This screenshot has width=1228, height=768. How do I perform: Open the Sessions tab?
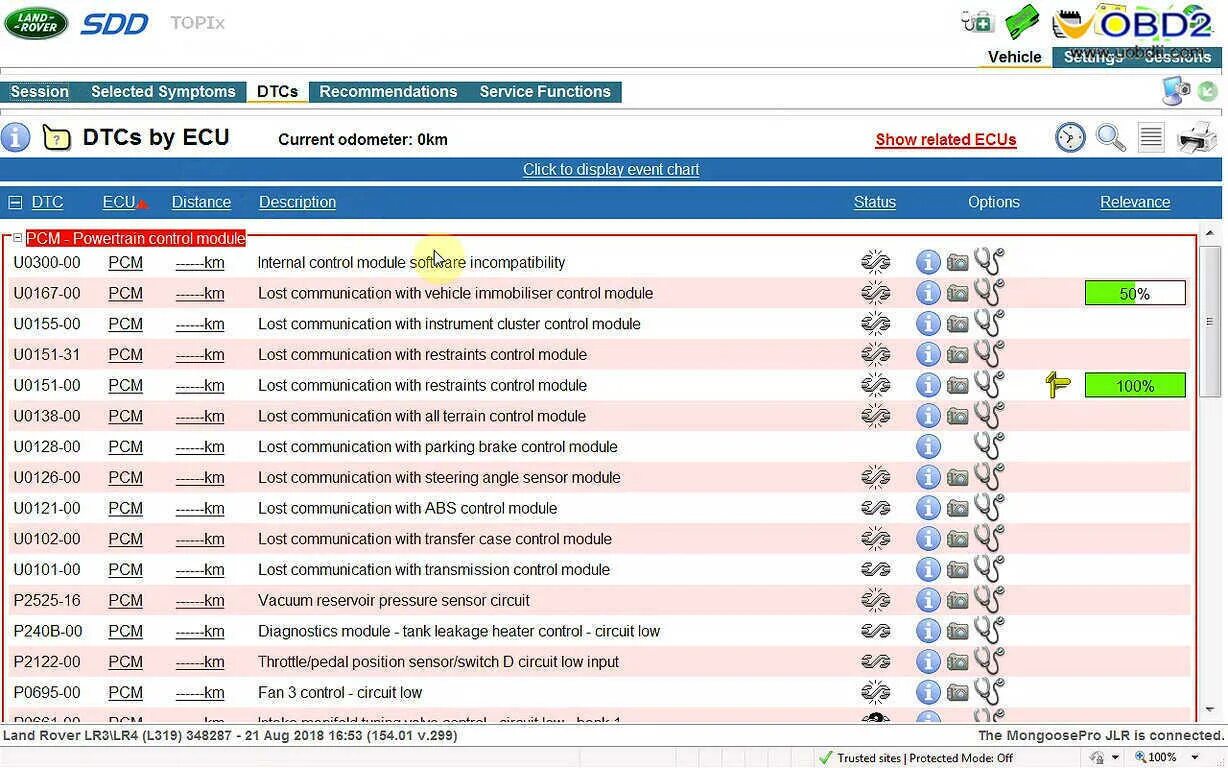click(x=1178, y=57)
